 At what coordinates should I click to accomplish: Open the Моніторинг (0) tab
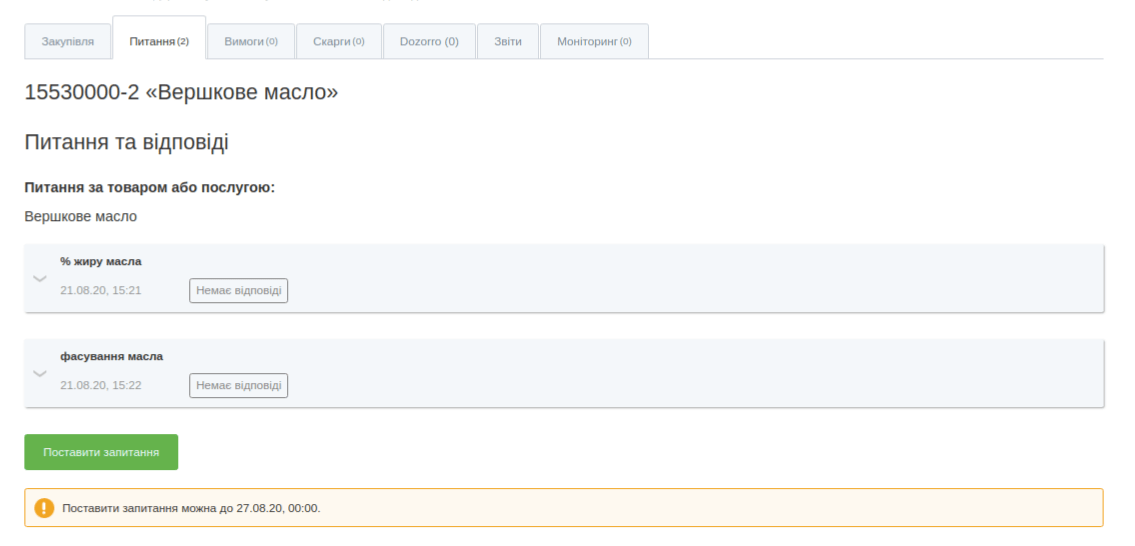(x=594, y=41)
